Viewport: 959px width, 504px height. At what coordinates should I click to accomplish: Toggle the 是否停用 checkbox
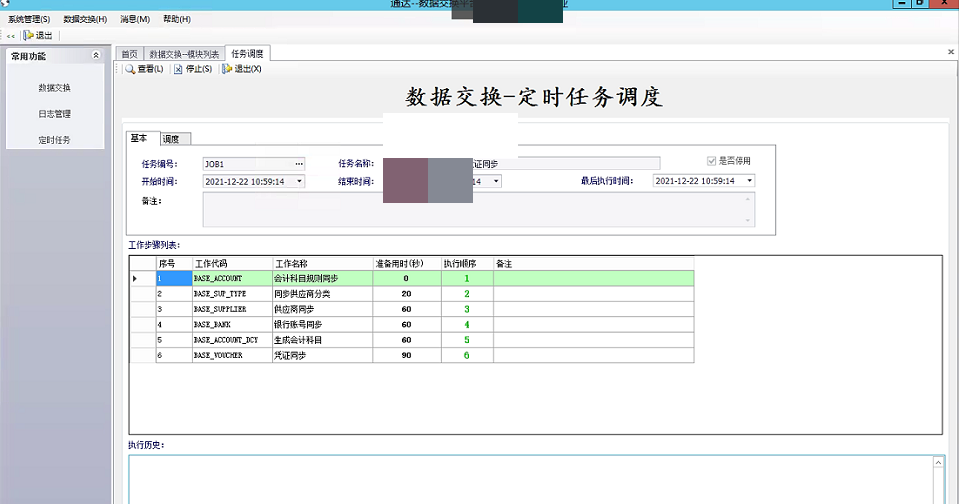(711, 160)
